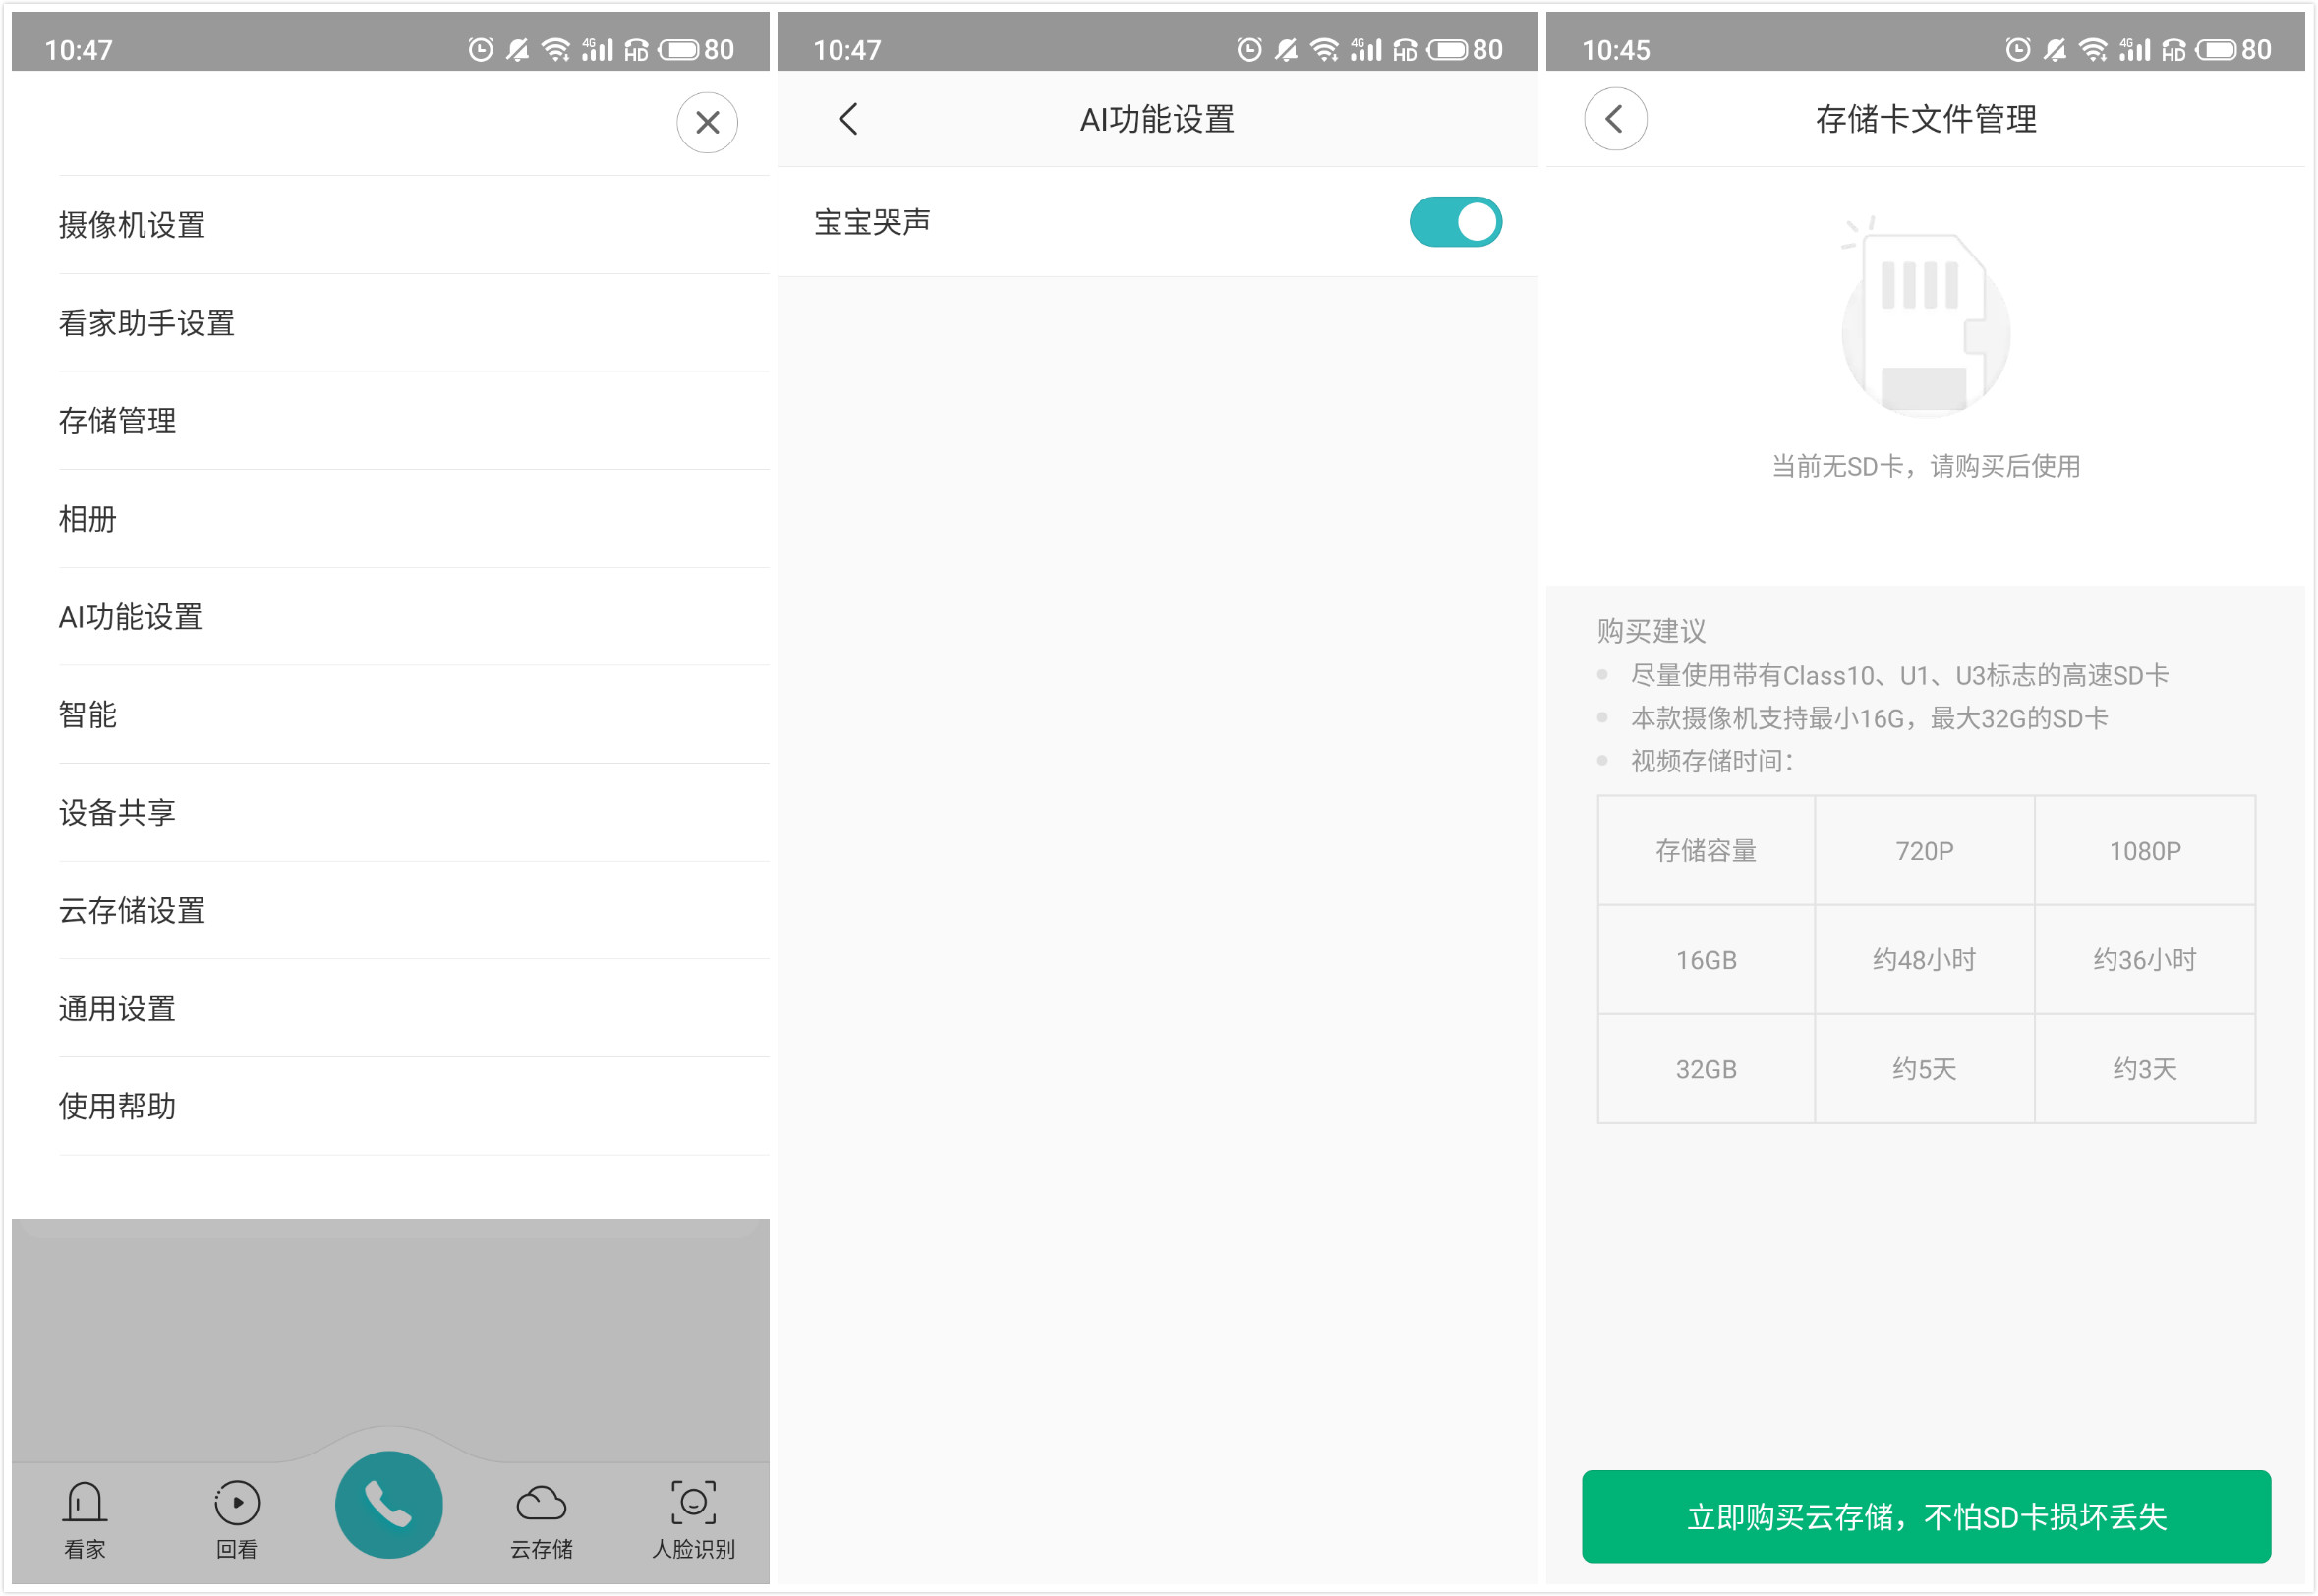Open the 智能 settings entry

click(88, 714)
